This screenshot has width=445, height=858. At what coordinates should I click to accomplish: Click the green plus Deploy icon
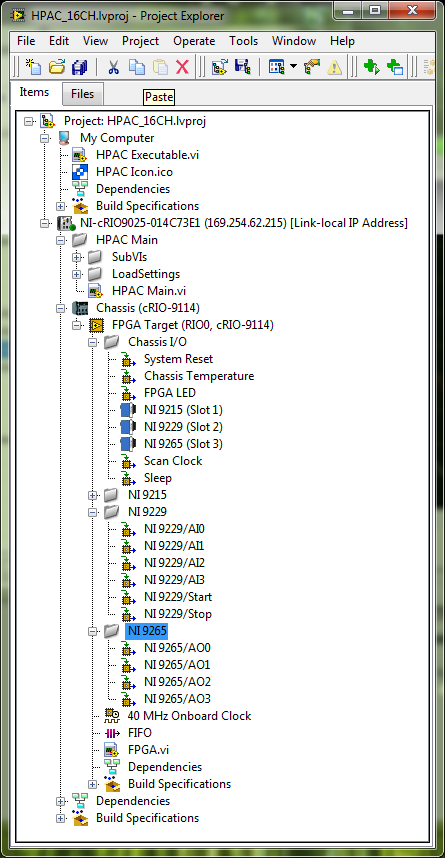point(395,68)
